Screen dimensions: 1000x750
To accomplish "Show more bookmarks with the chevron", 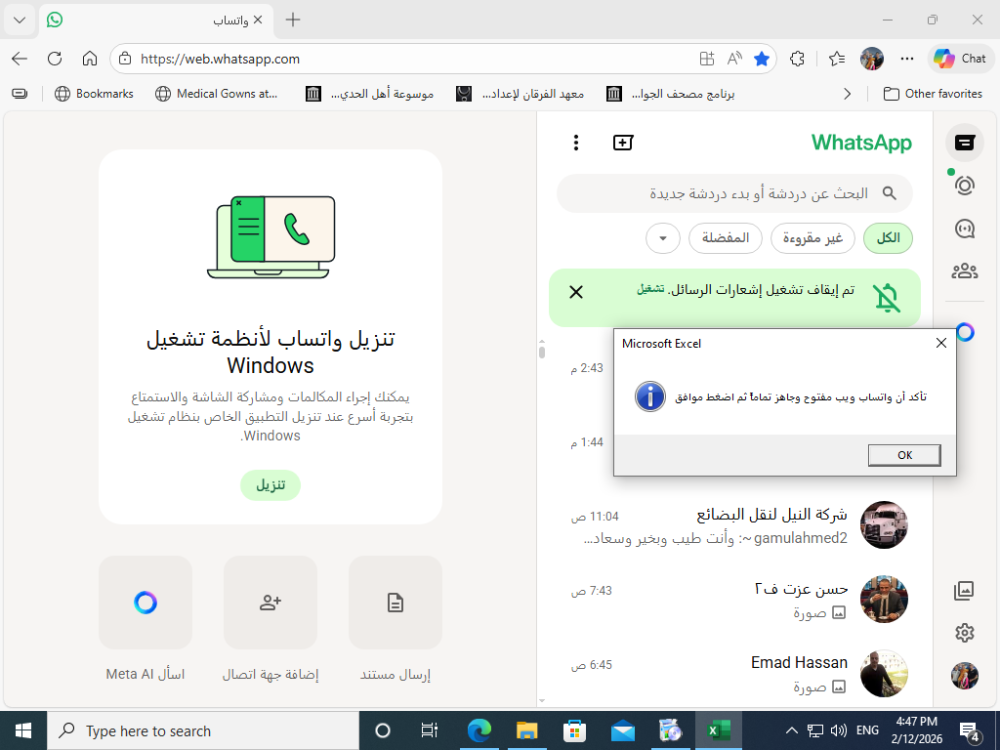I will (847, 94).
